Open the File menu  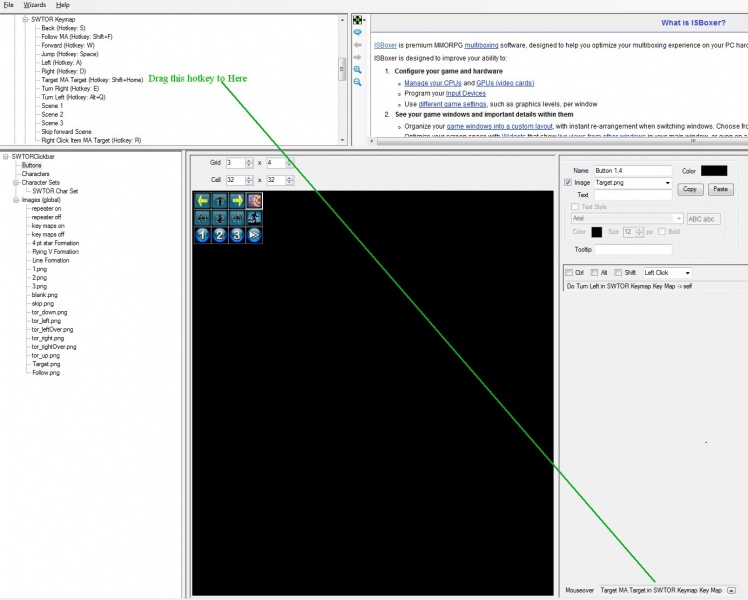pos(9,5)
